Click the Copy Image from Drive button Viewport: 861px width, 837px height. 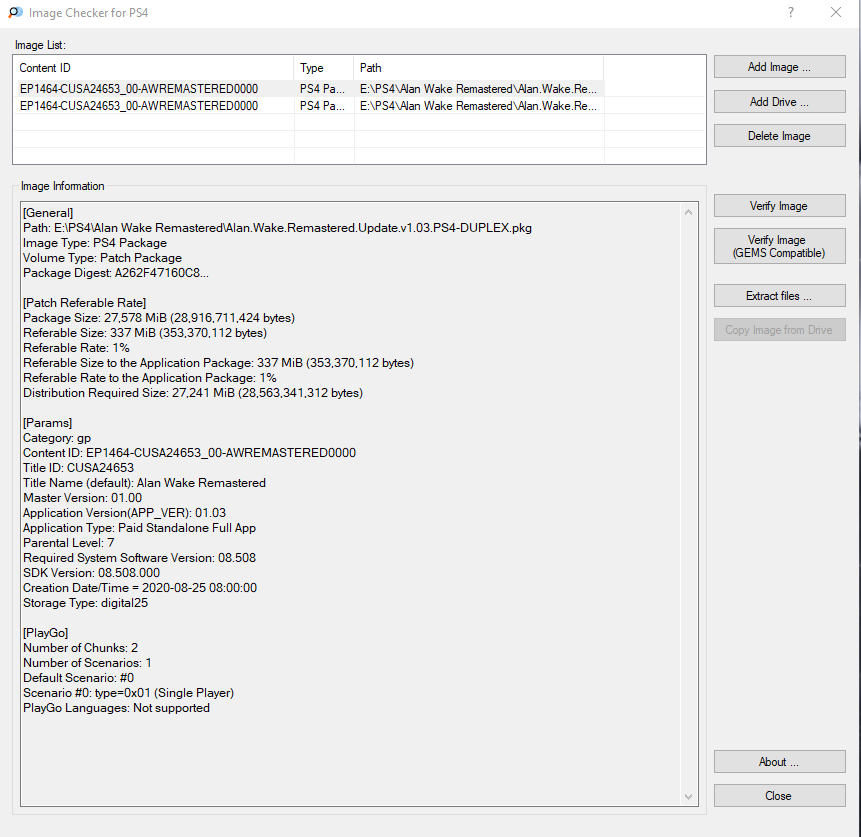779,330
